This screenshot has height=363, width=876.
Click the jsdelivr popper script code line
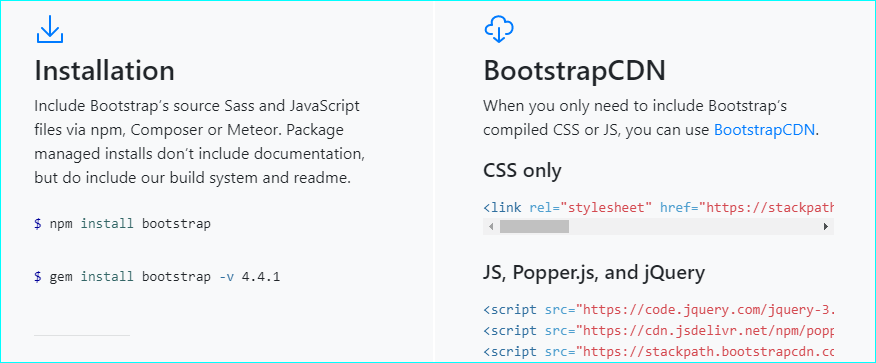pyautogui.click(x=658, y=331)
